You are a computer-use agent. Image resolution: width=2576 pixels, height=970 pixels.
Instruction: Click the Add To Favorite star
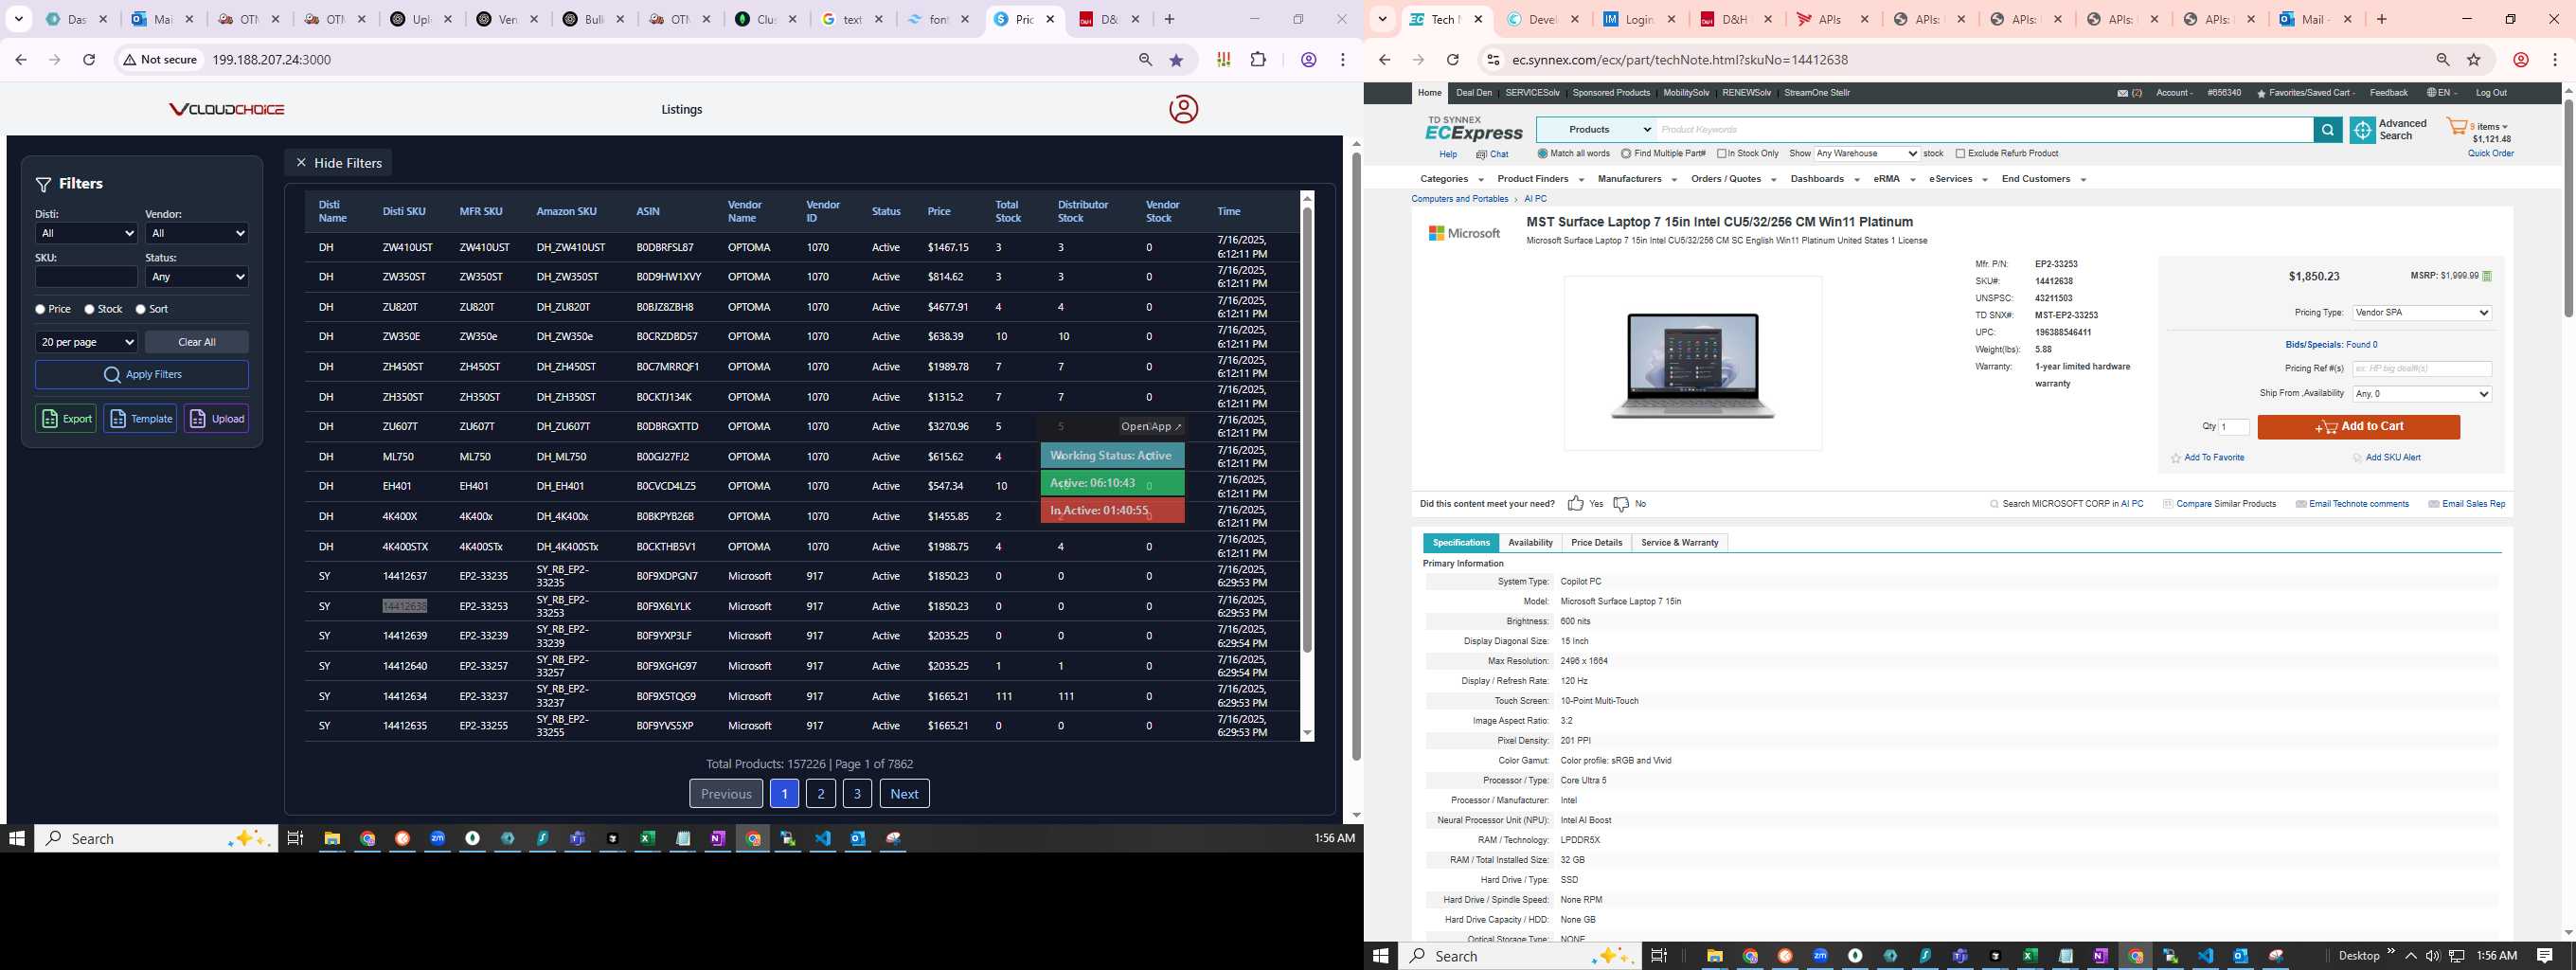coord(2176,458)
